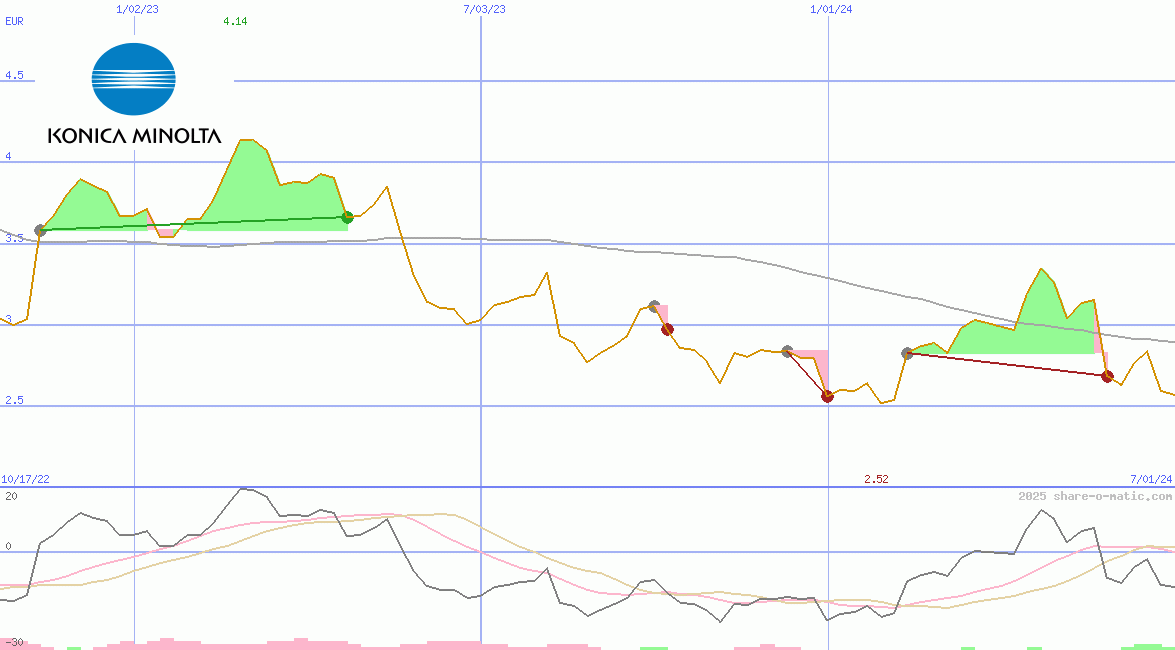Click the red 2.52 low price label

876,479
